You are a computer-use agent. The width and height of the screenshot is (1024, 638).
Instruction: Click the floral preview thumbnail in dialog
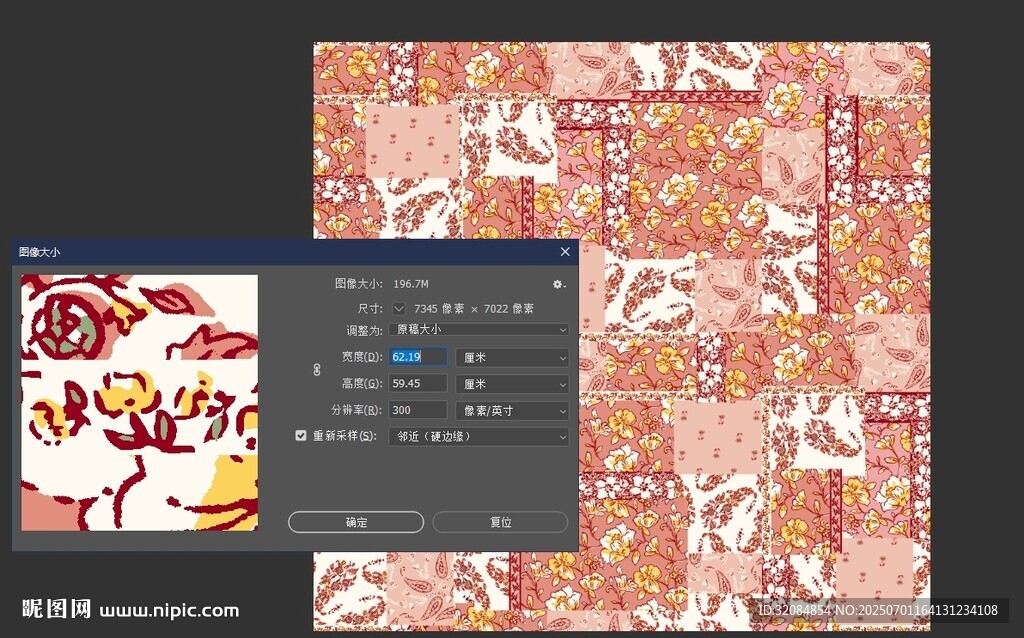pyautogui.click(x=139, y=402)
